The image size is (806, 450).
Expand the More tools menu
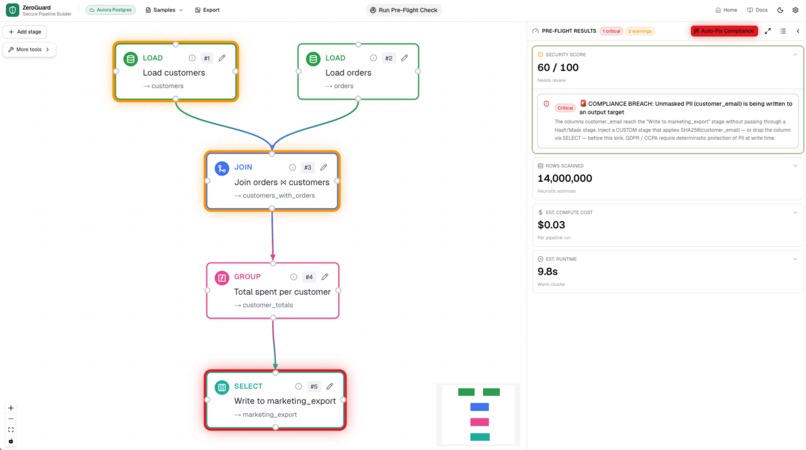tap(29, 49)
